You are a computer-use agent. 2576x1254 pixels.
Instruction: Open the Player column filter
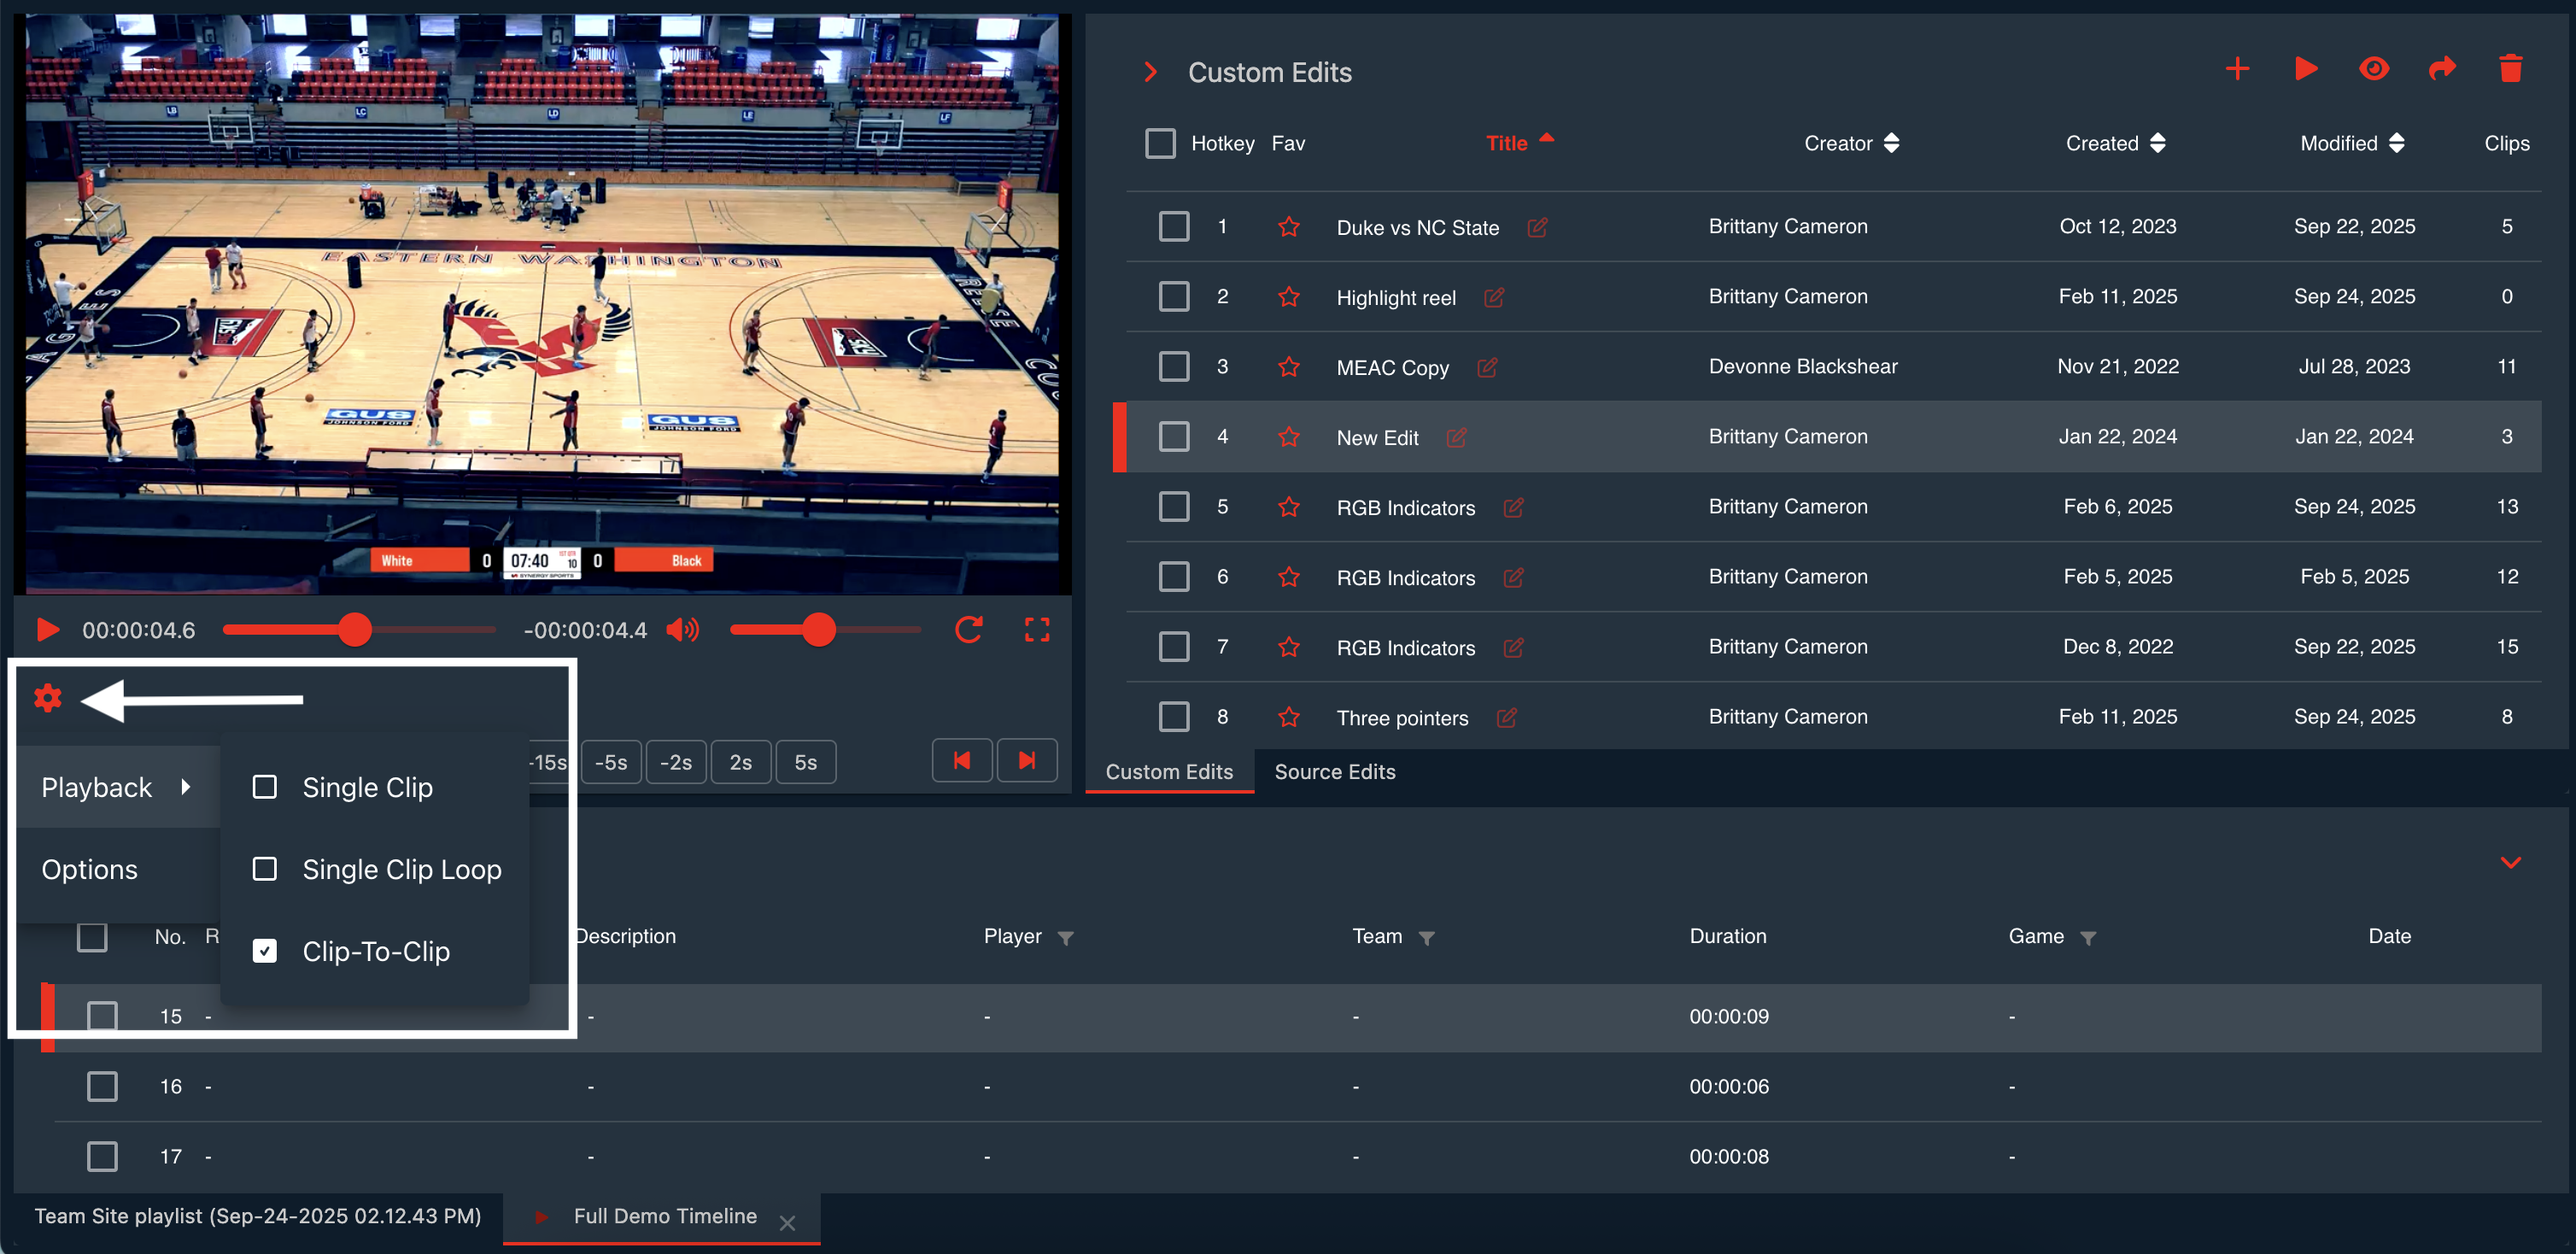[1066, 938]
